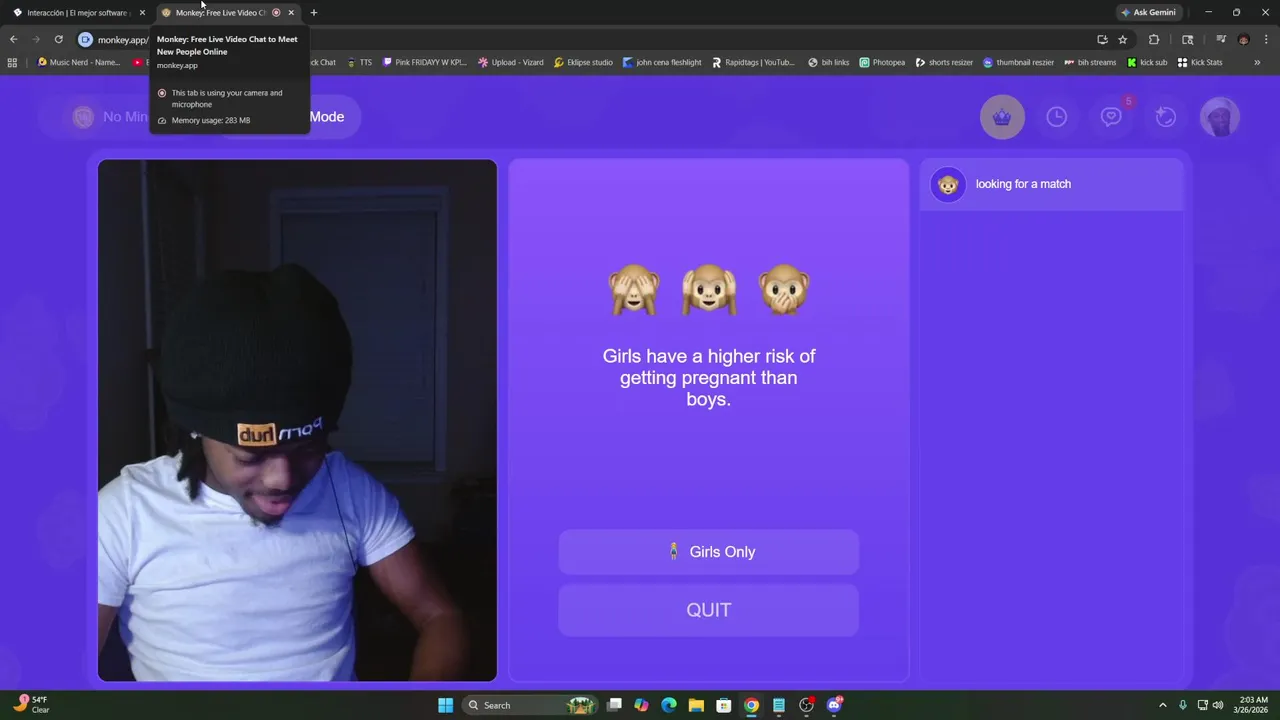Open a new browser tab
The height and width of the screenshot is (720, 1280).
(x=314, y=12)
